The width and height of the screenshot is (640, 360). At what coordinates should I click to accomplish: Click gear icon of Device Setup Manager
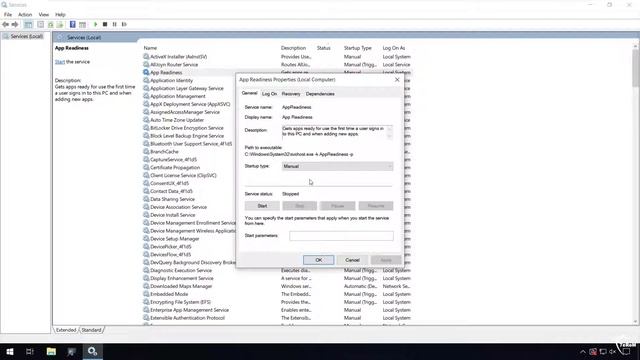point(146,239)
